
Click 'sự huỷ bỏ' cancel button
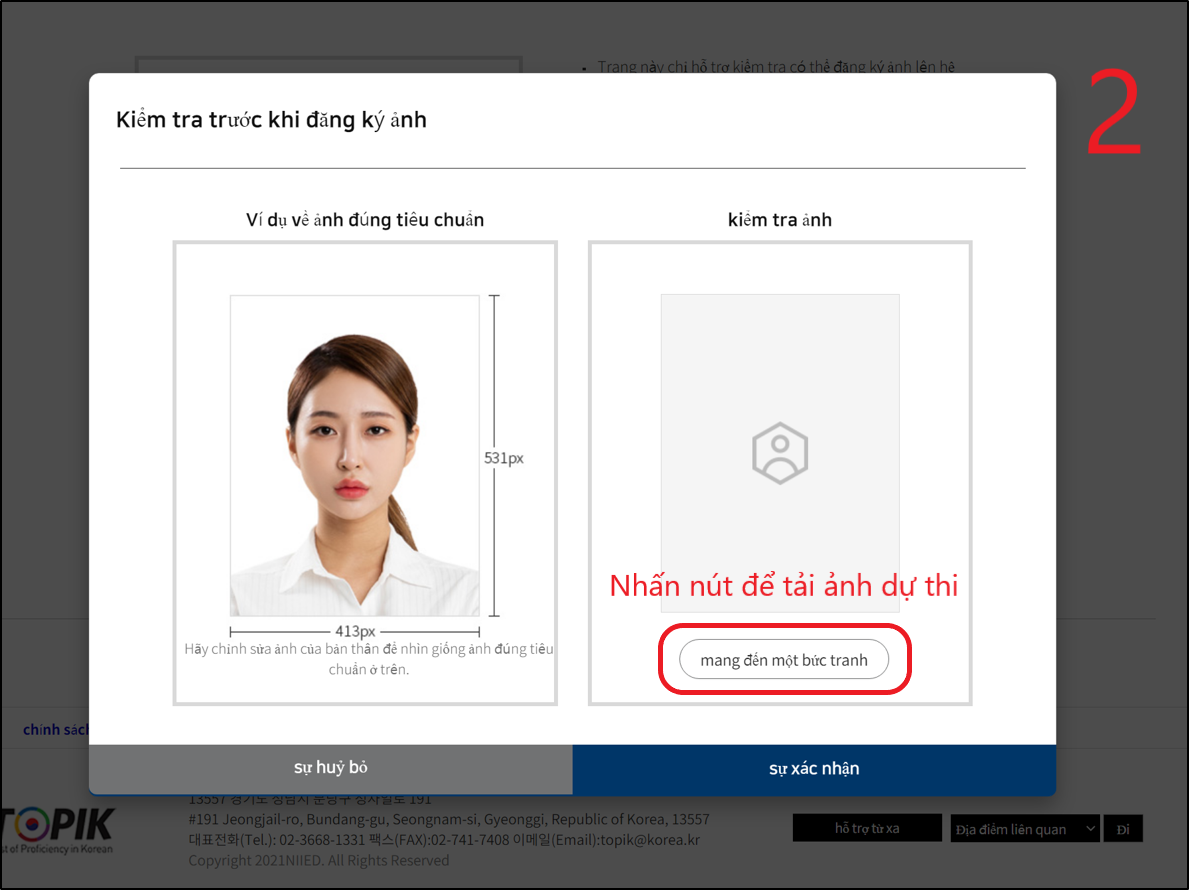[330, 768]
